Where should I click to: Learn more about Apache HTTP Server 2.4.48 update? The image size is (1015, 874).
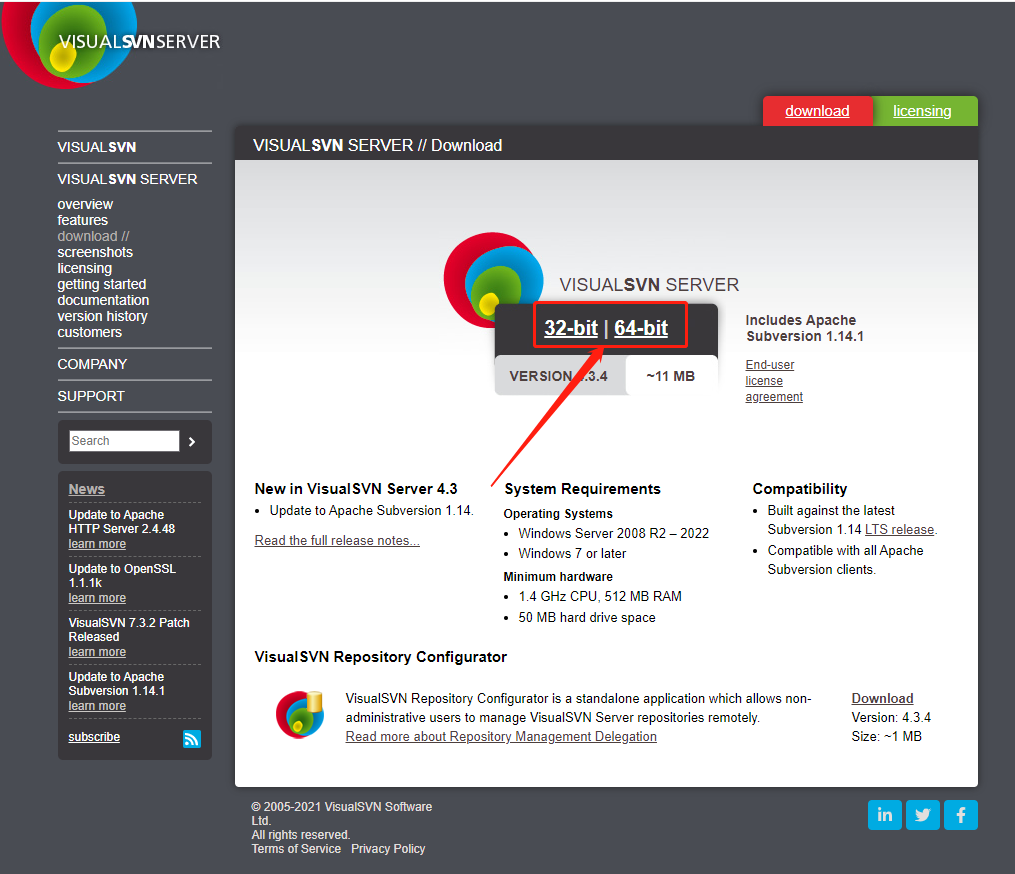97,544
